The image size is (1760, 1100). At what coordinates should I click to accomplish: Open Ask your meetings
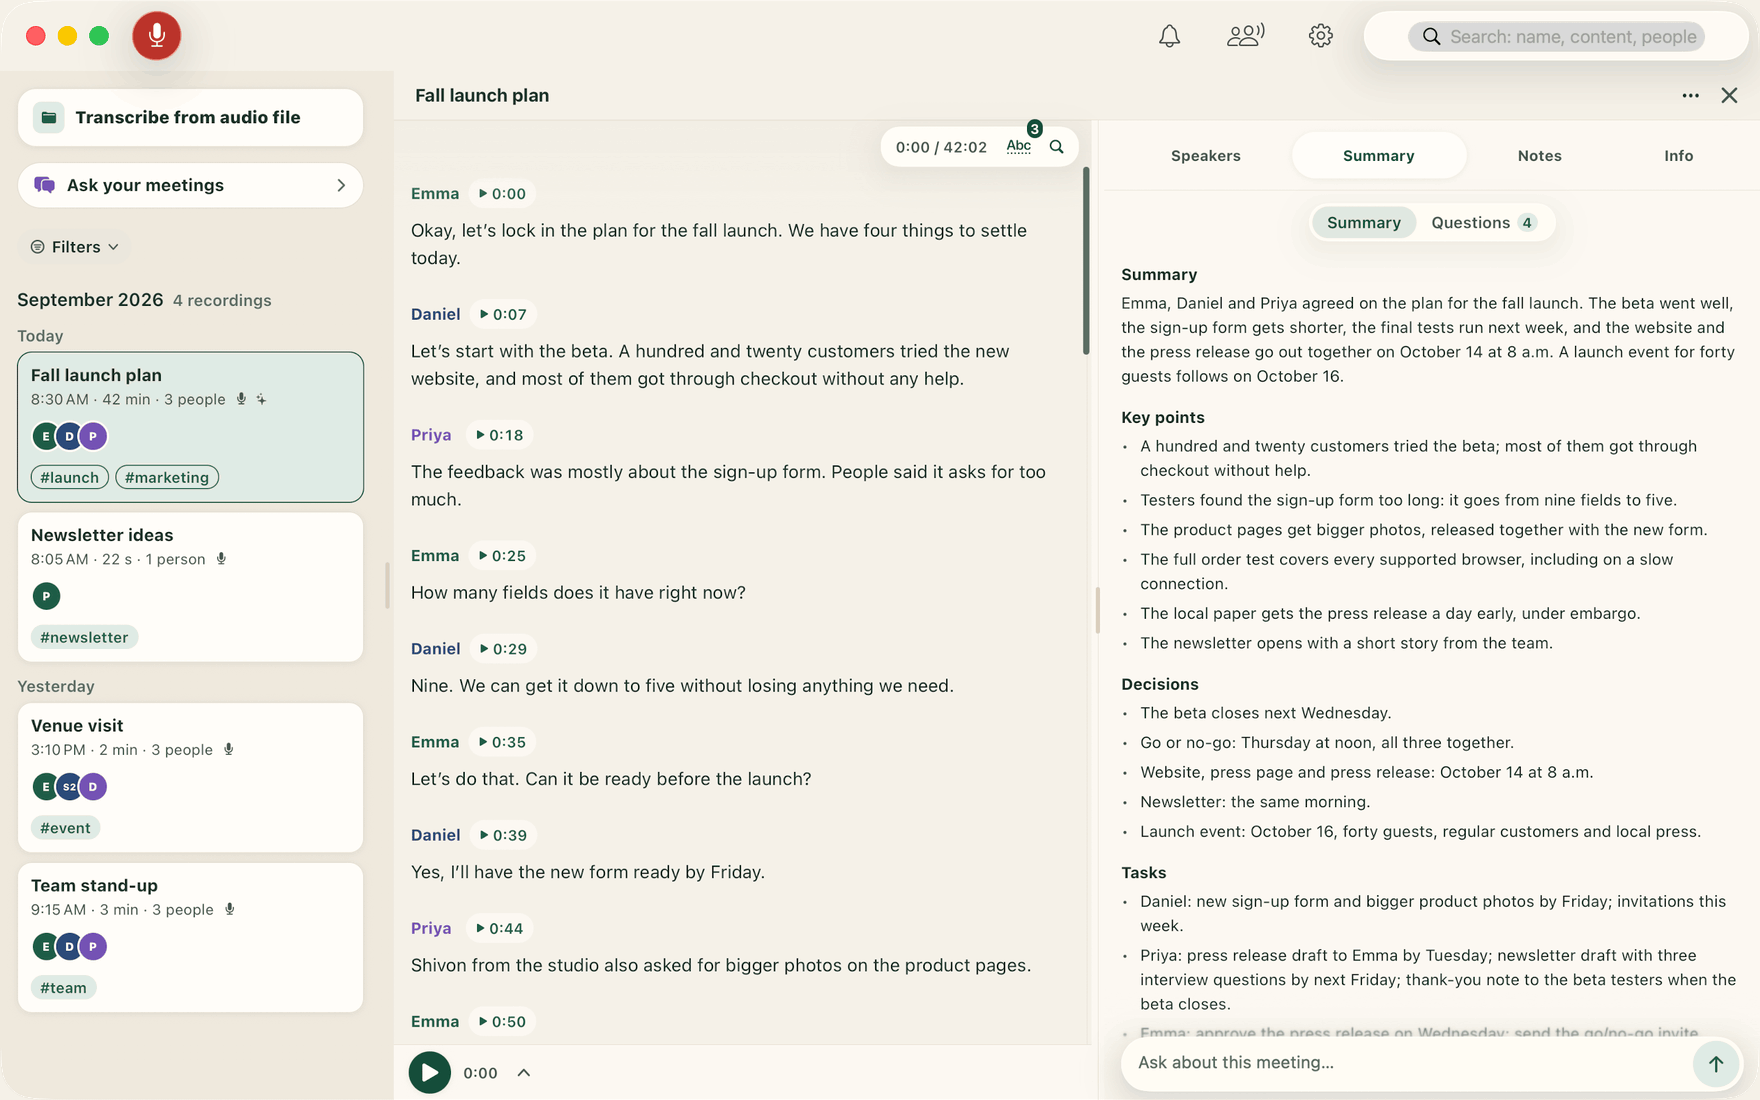click(x=190, y=185)
